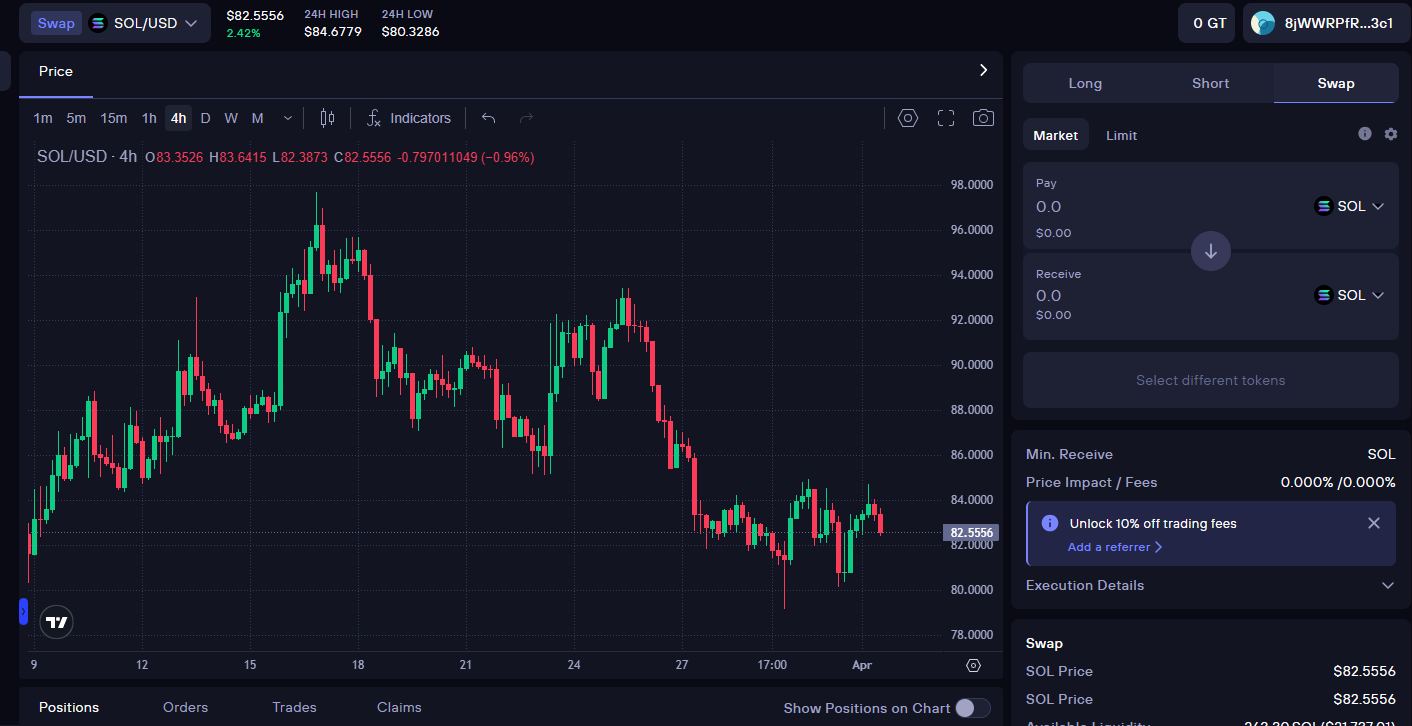Click the redo arrow above the chart

tap(526, 118)
